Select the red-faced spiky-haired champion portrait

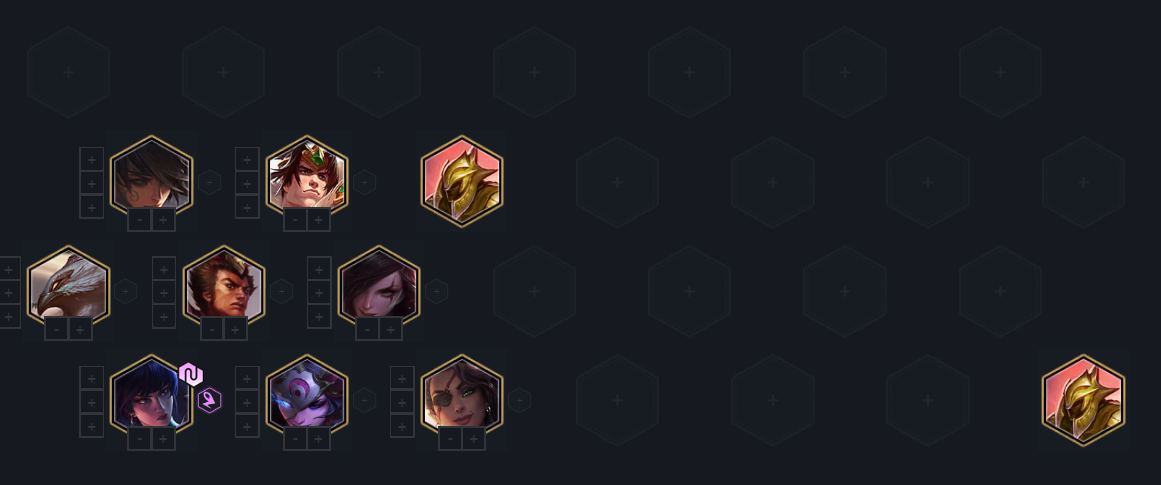(x=224, y=285)
